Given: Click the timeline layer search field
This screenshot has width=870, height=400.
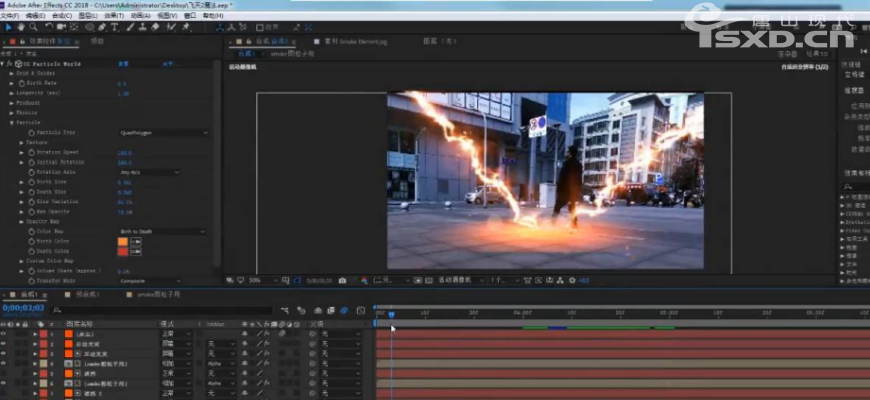Looking at the screenshot, I should point(162,311).
